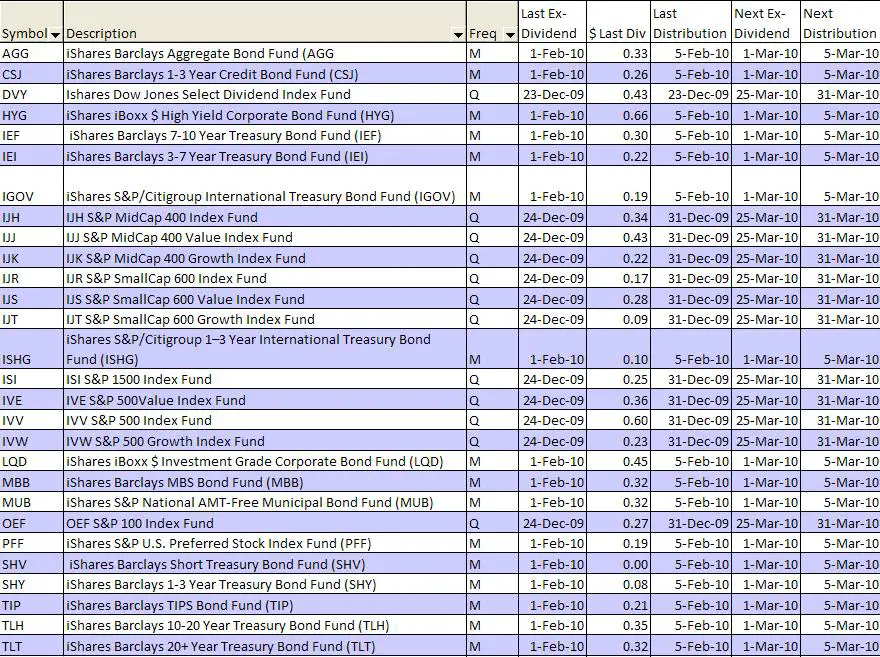Click the IJJ symbol cell

(x=32, y=237)
